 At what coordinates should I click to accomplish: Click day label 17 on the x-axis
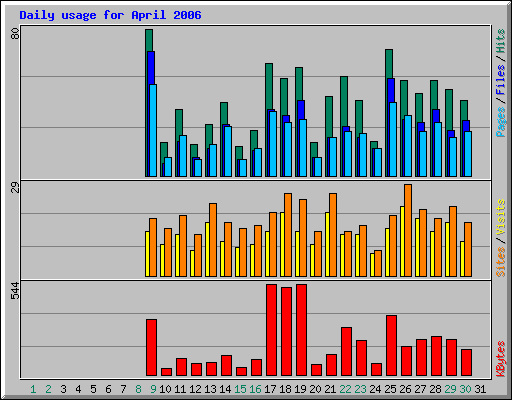(270, 389)
